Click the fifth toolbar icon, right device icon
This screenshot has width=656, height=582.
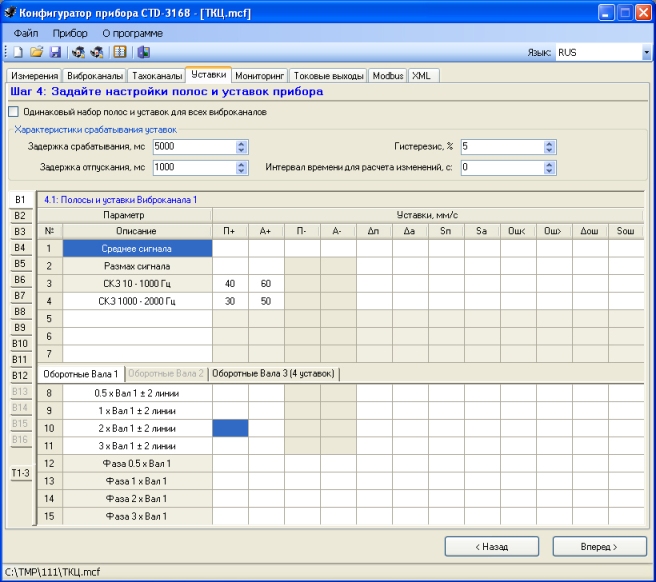pyautogui.click(x=96, y=52)
